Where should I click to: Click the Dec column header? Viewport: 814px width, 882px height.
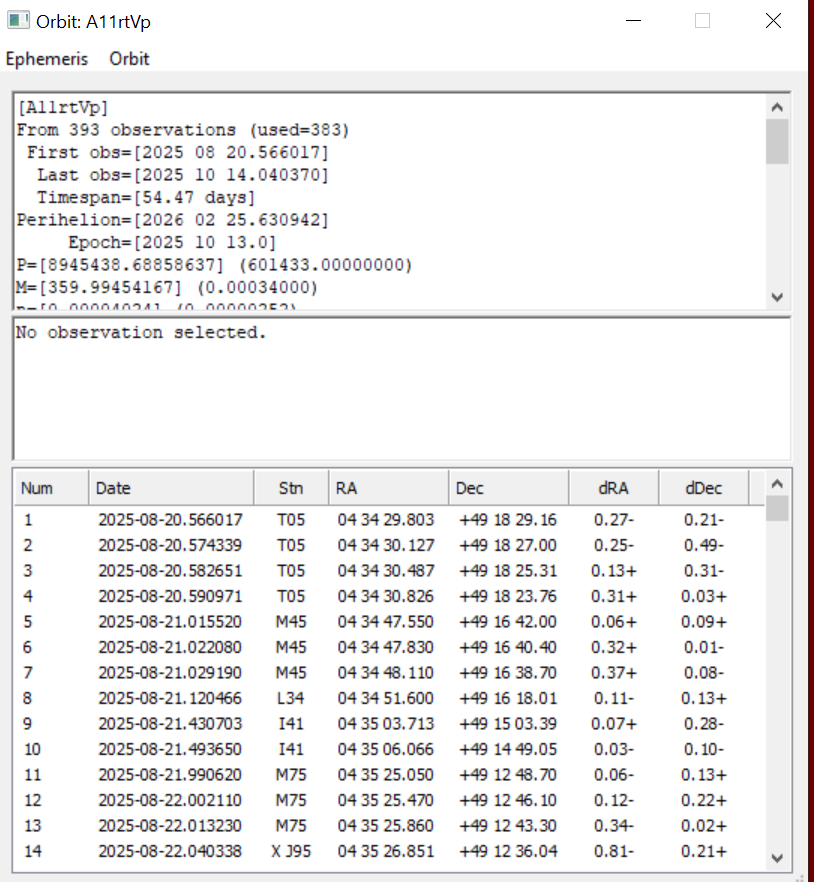tap(508, 489)
